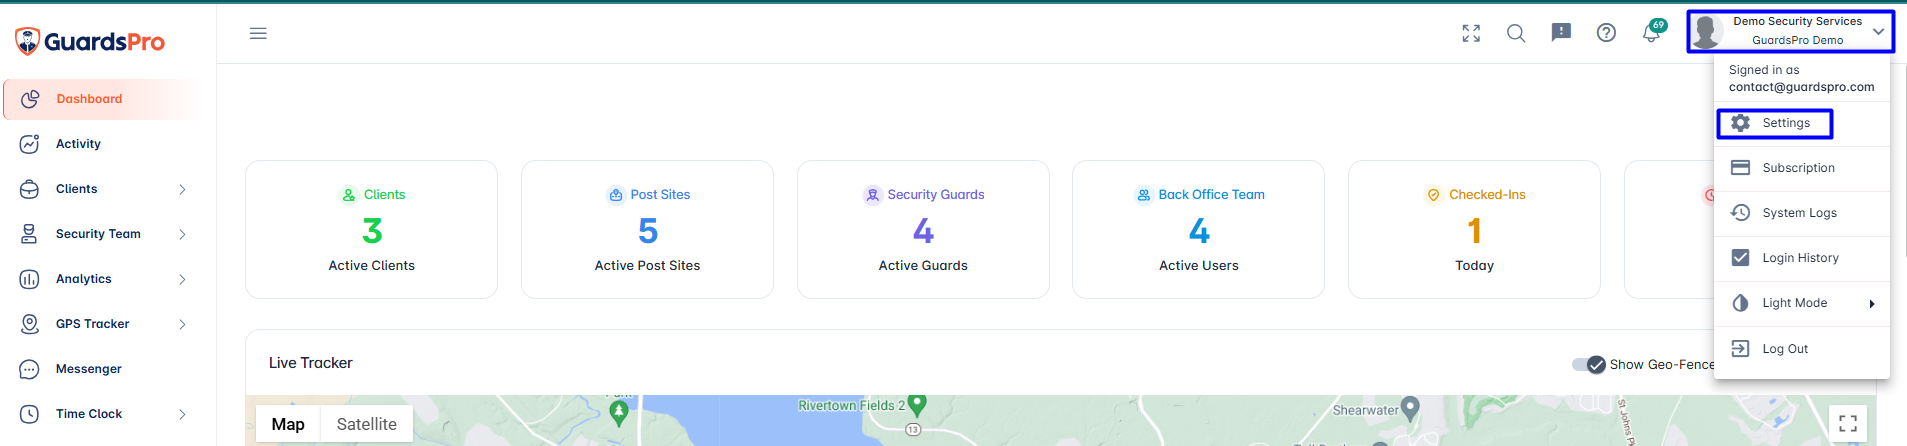Open the notifications bell with badge 69
Screen dimensions: 1907x446
click(x=1652, y=32)
